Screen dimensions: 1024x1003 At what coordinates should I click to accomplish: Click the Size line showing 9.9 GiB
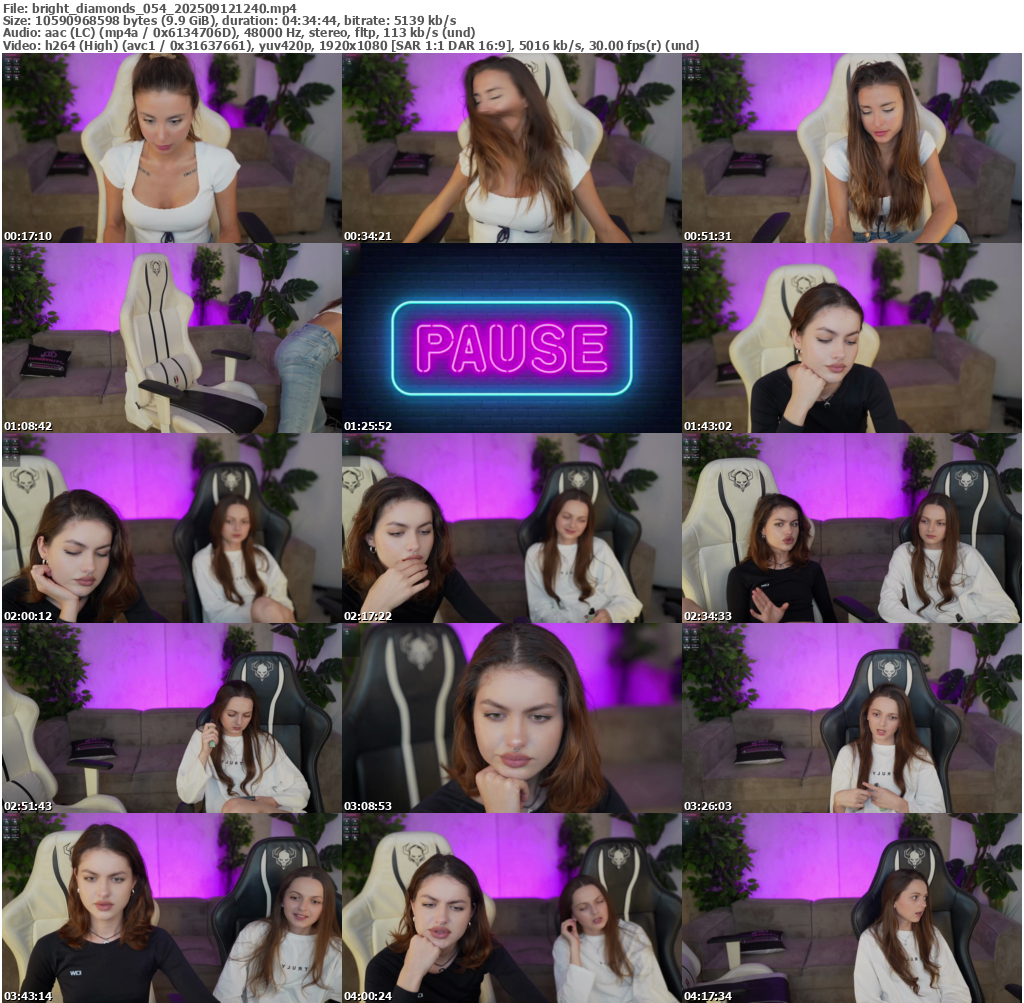[229, 20]
